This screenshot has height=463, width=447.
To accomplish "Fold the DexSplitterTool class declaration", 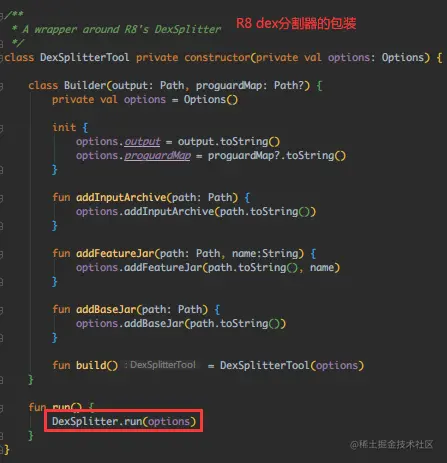I will [x=2, y=58].
